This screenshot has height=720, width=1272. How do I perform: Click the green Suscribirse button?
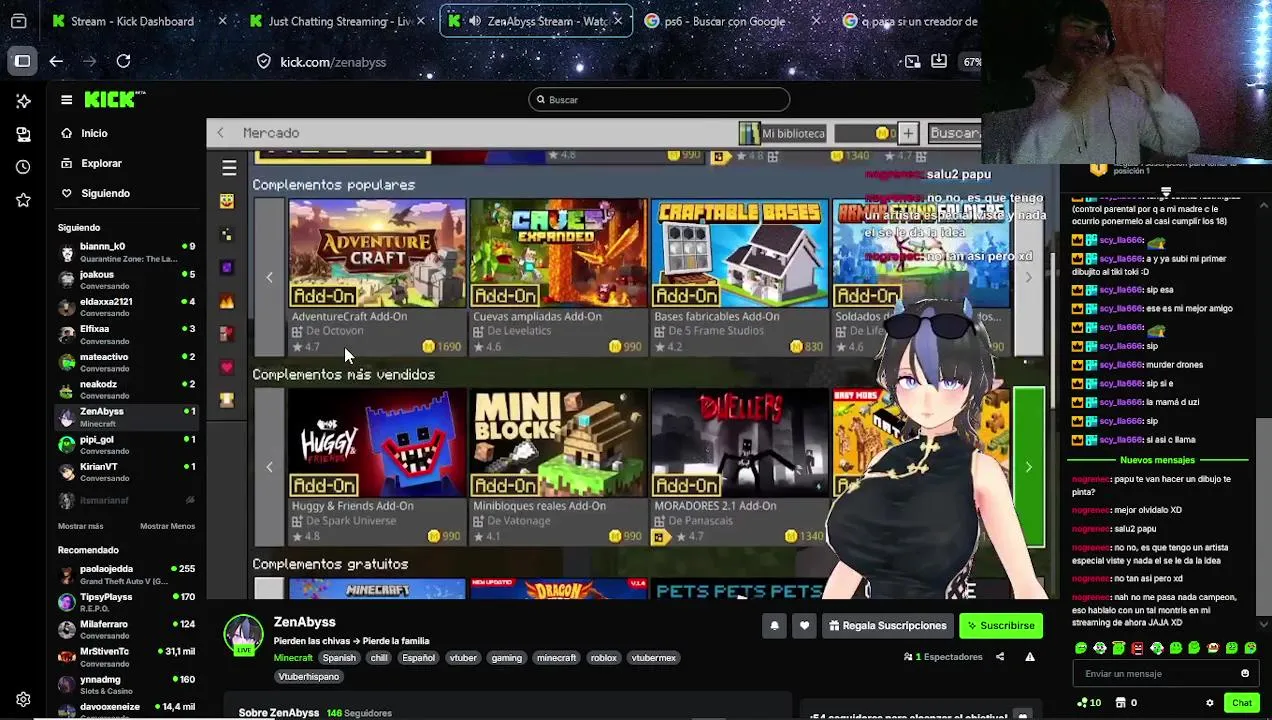point(1000,626)
